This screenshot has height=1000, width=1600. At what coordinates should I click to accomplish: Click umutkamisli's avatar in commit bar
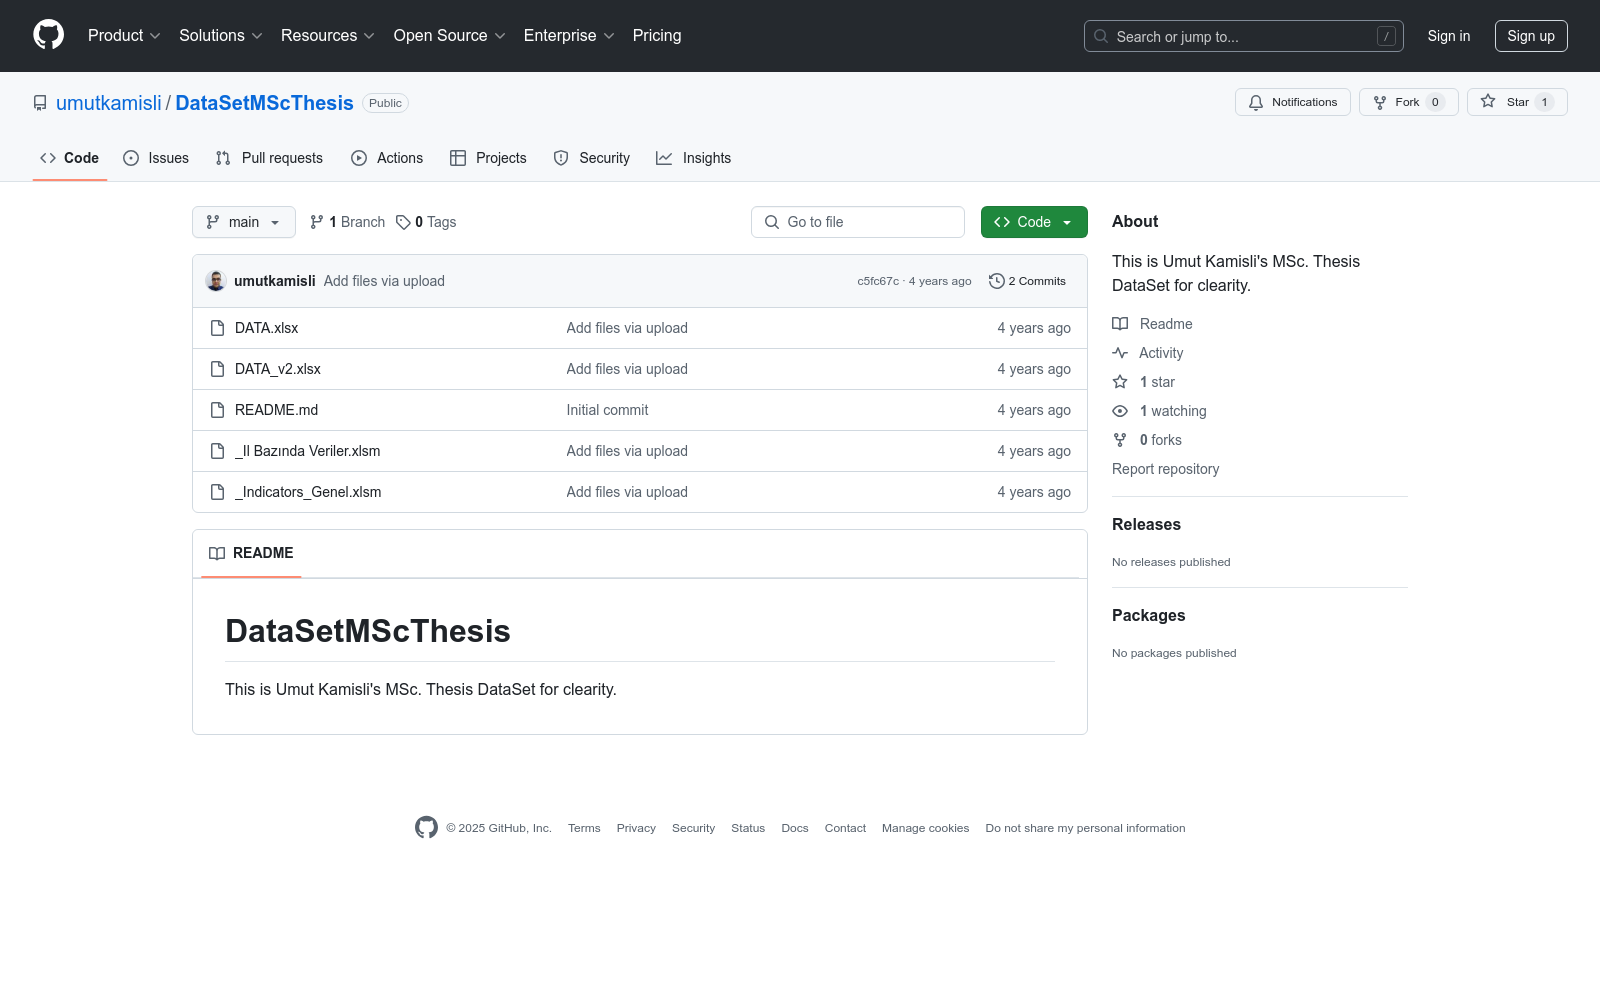click(216, 281)
